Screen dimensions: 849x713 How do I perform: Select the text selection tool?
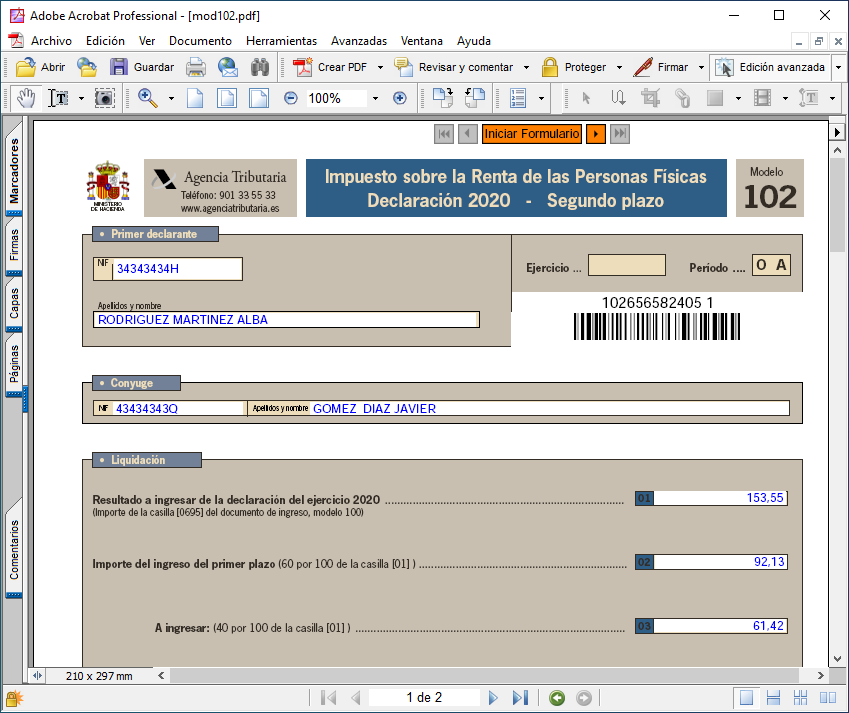coord(58,98)
